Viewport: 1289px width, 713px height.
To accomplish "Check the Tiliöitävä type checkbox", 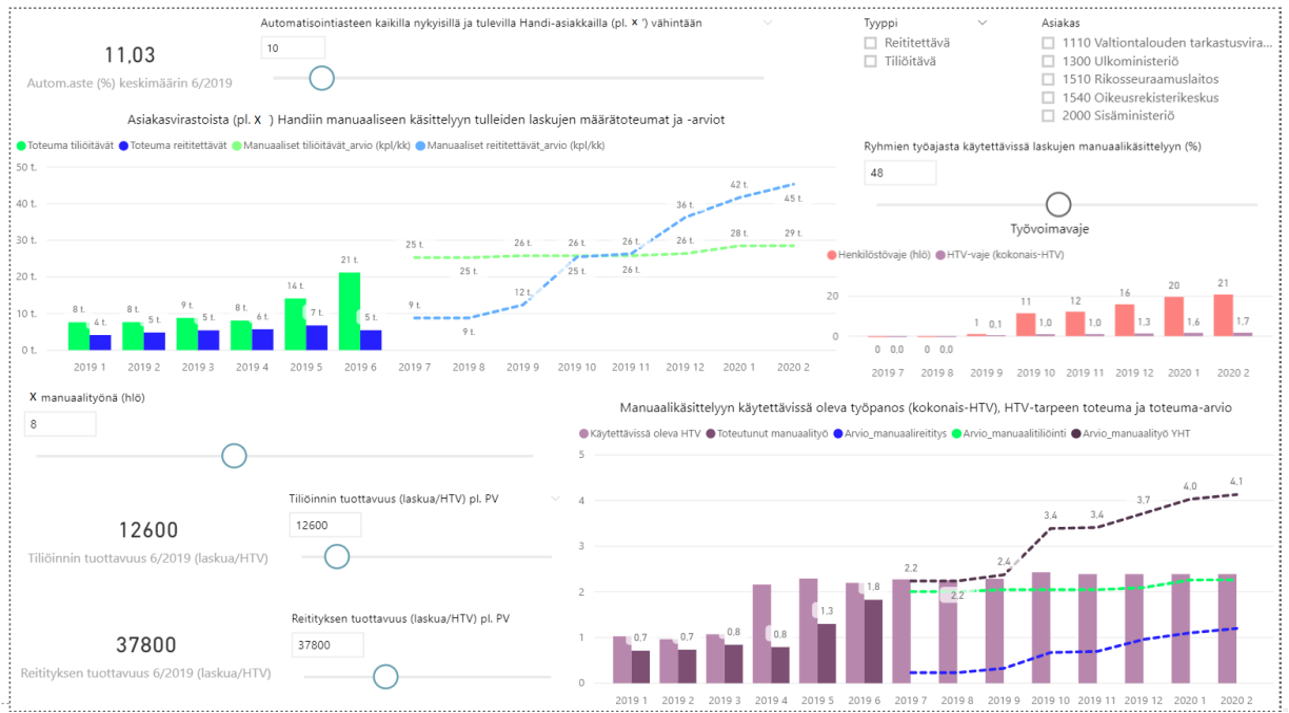I will tap(871, 61).
